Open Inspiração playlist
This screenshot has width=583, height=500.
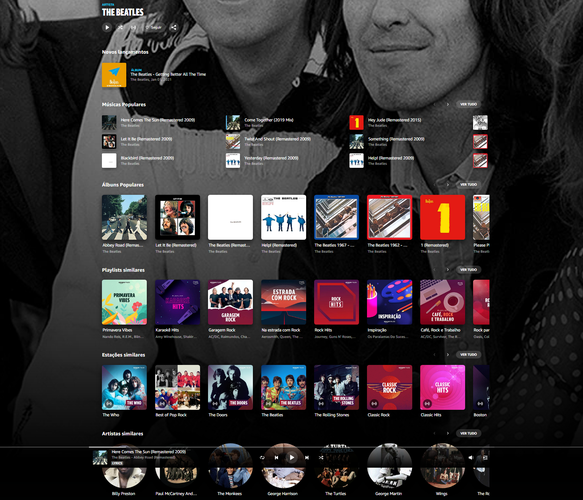390,302
